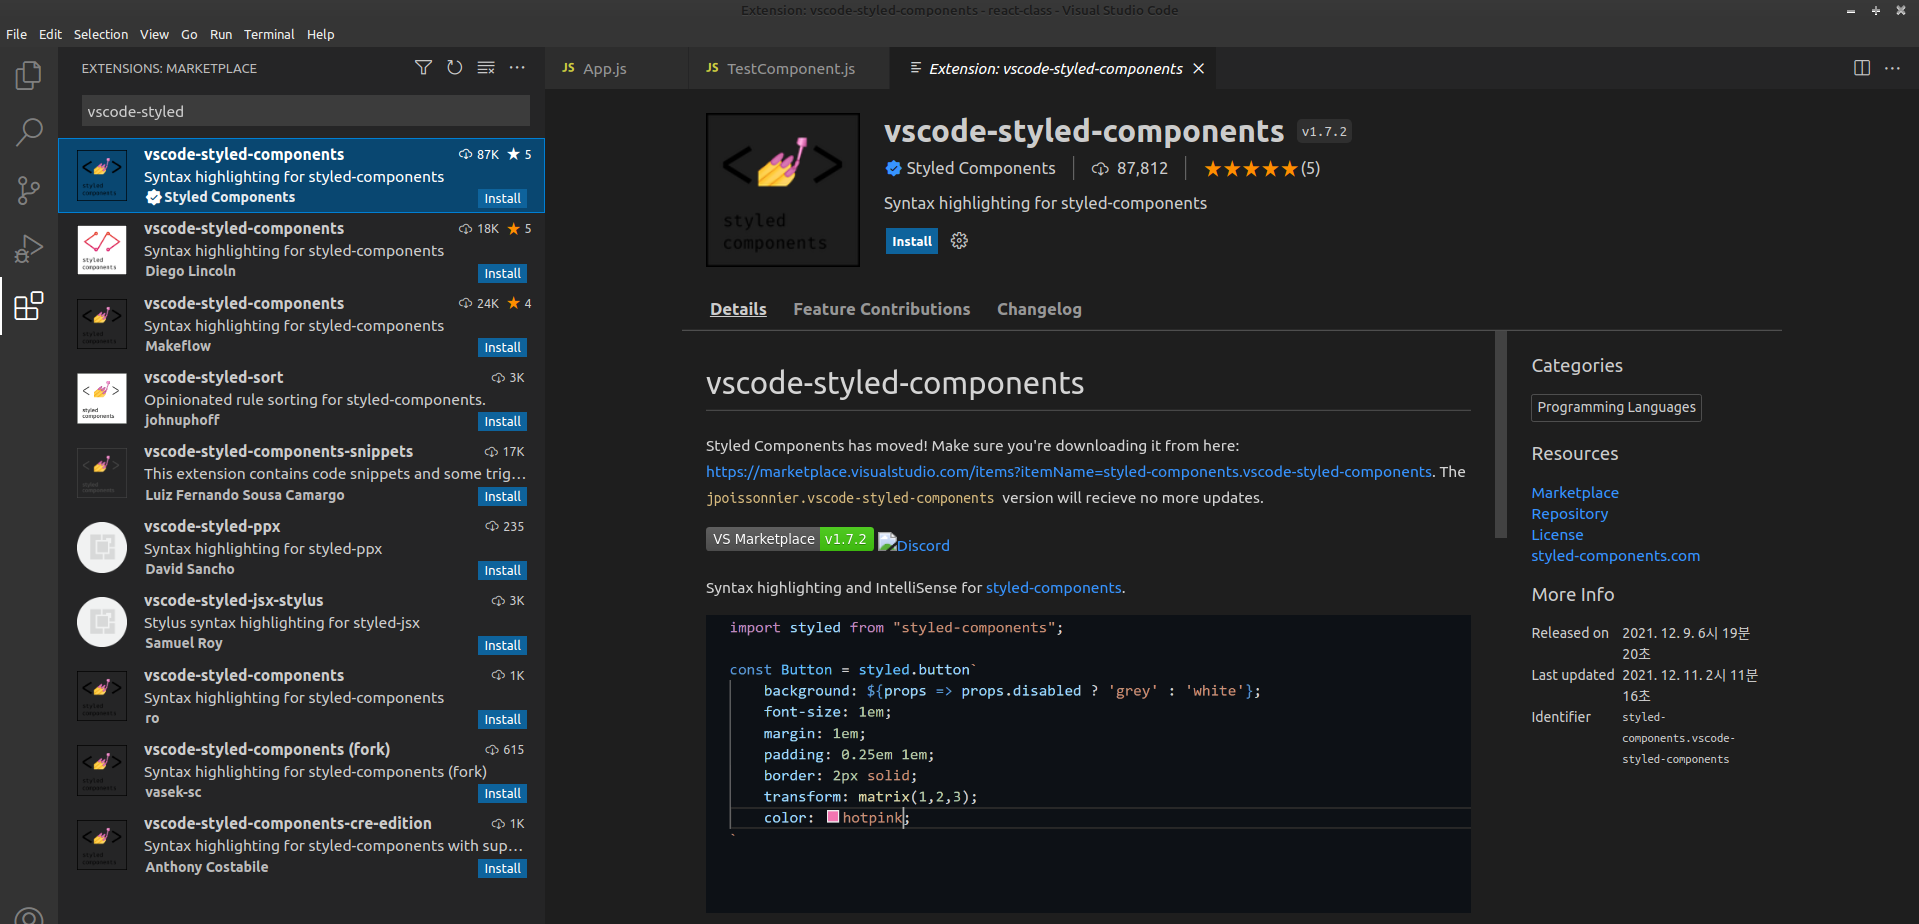Click the styled-components link in syntax sentence
The height and width of the screenshot is (924, 1919).
pyautogui.click(x=1053, y=587)
